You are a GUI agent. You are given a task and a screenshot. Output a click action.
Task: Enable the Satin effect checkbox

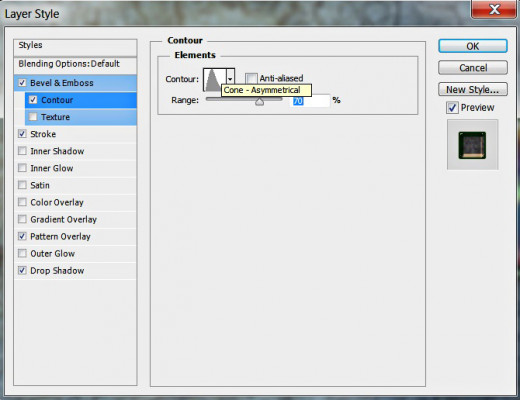(x=22, y=185)
